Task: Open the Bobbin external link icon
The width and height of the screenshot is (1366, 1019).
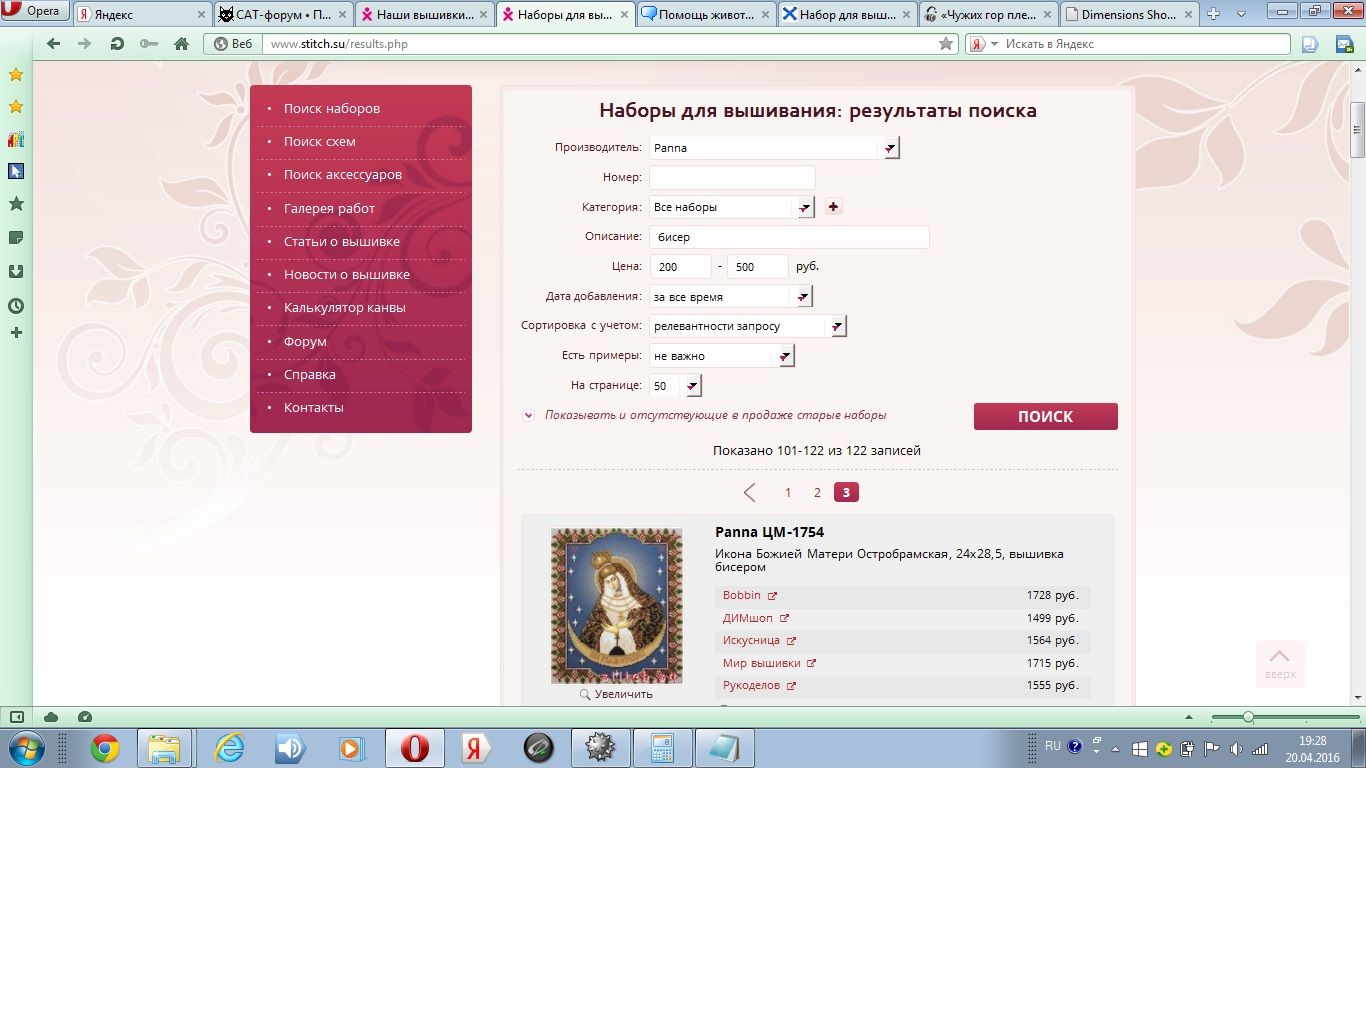Action: pyautogui.click(x=772, y=596)
